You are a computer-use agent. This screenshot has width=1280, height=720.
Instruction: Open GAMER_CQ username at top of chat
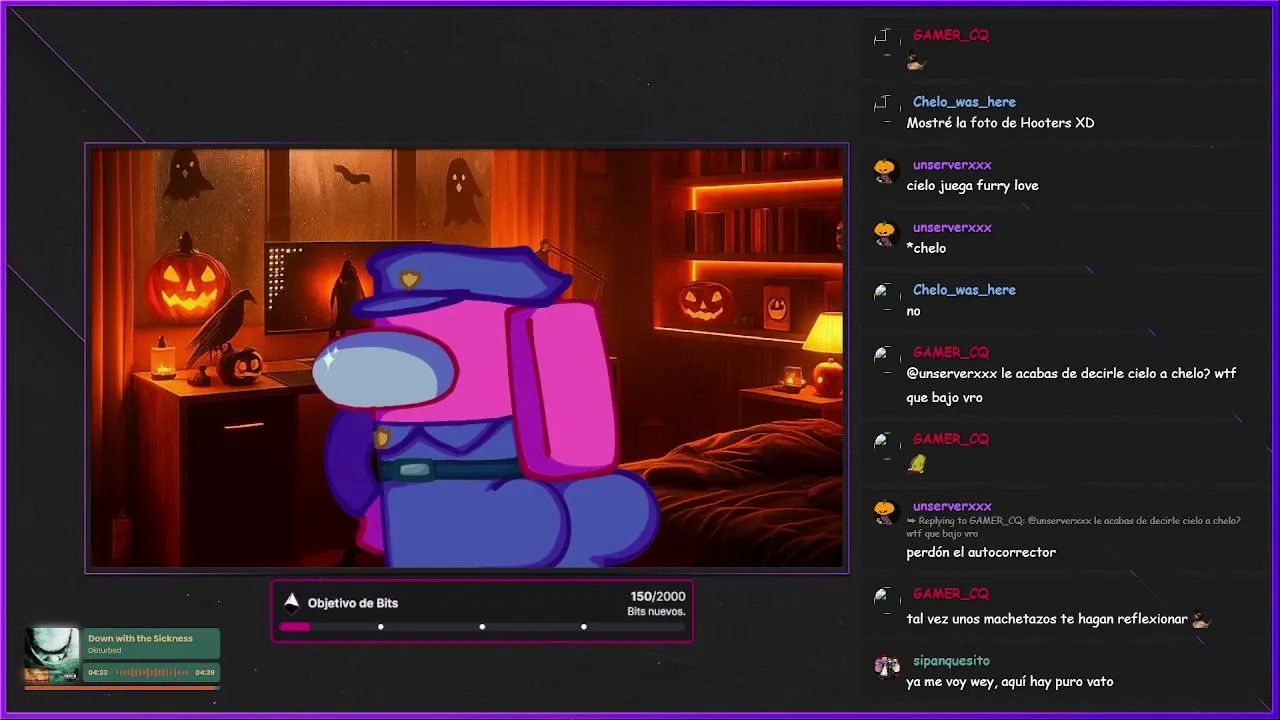click(x=950, y=35)
